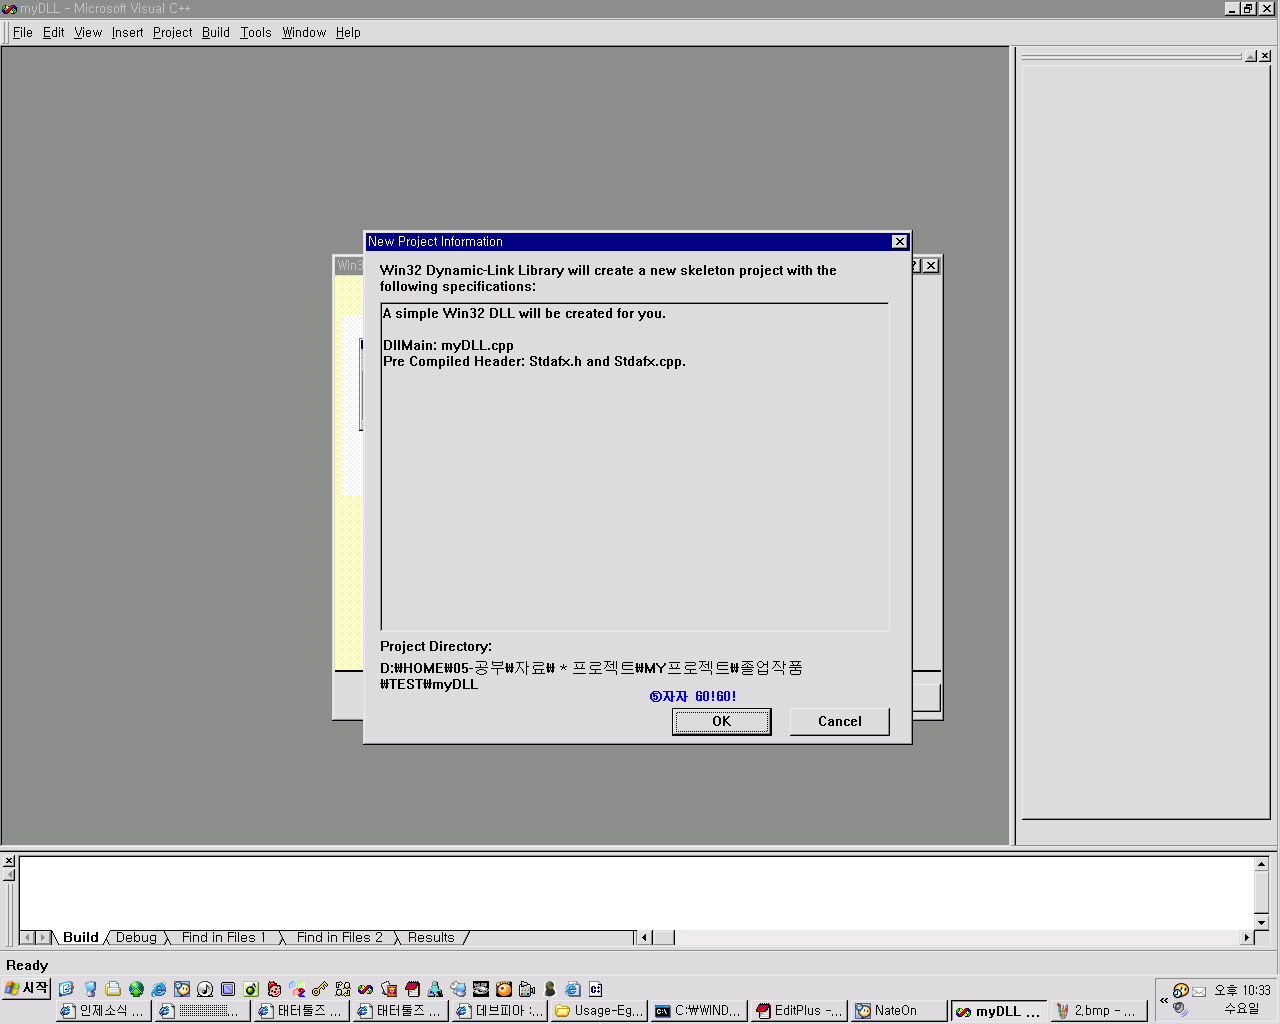Screen dimensions: 1280x1024
Task: Switch to Usage-Eg... folder taskbar button
Action: click(599, 1011)
